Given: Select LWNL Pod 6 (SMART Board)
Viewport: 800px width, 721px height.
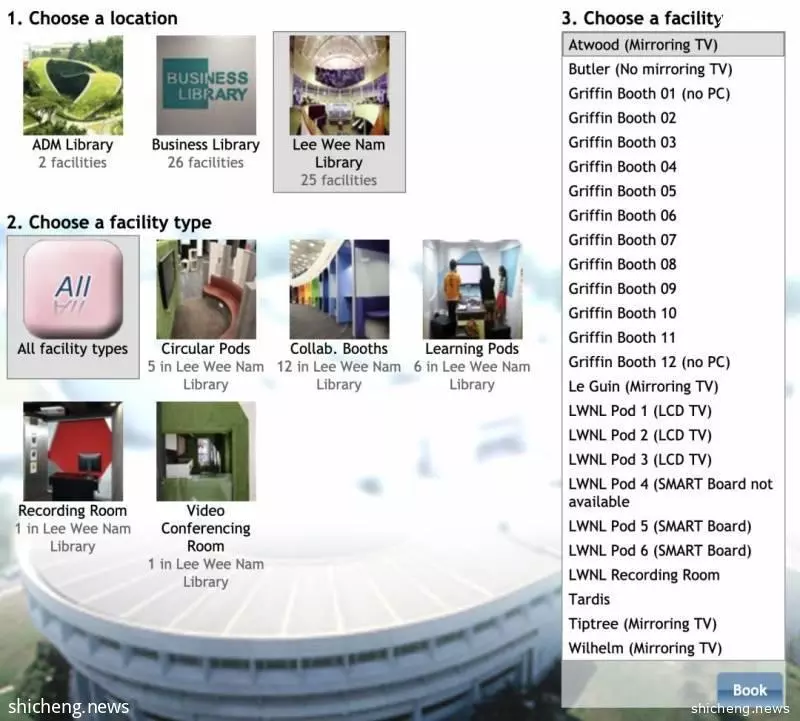Looking at the screenshot, I should 673,551.
